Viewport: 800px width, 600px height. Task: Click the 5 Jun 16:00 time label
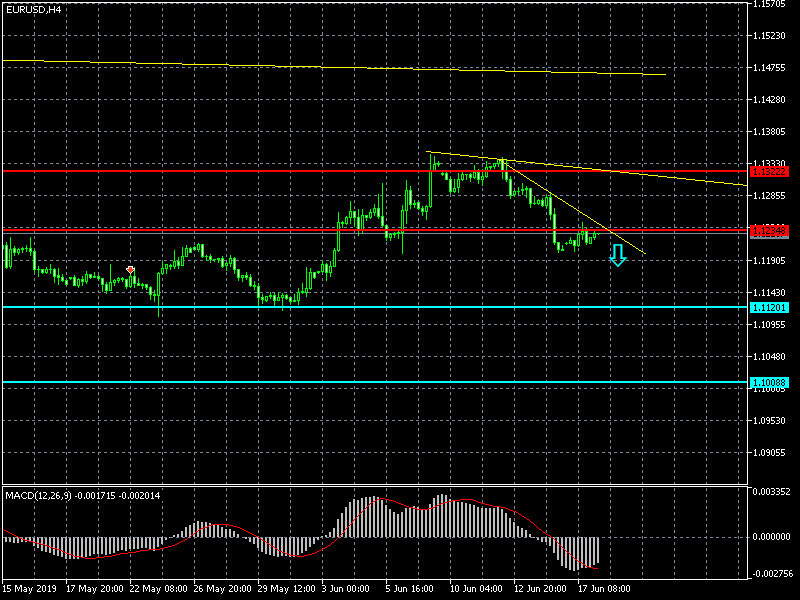click(x=410, y=589)
